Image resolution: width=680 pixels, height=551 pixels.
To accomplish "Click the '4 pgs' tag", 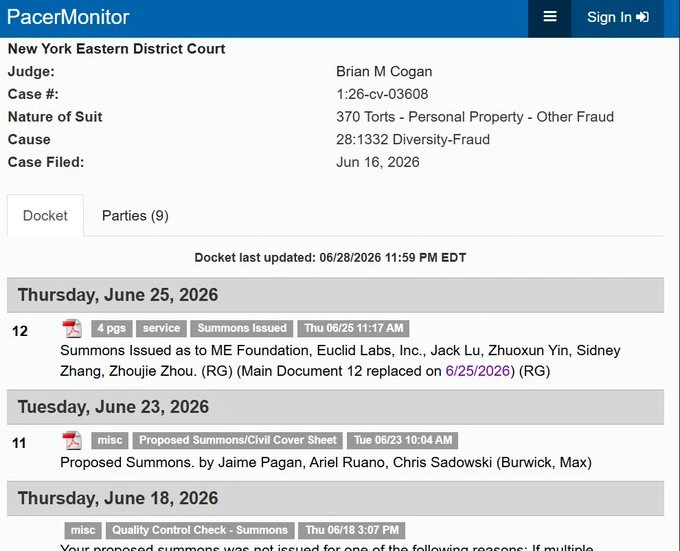I will pyautogui.click(x=111, y=328).
